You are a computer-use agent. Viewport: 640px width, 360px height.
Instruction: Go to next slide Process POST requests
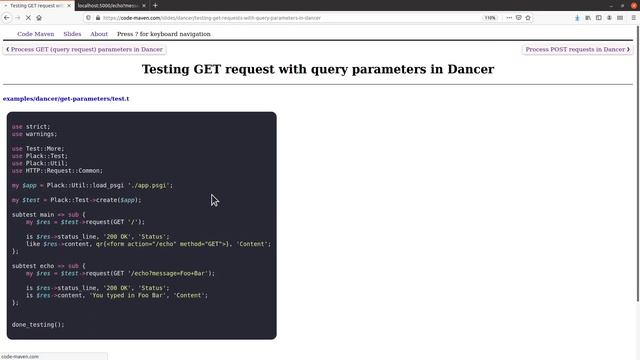(x=578, y=49)
